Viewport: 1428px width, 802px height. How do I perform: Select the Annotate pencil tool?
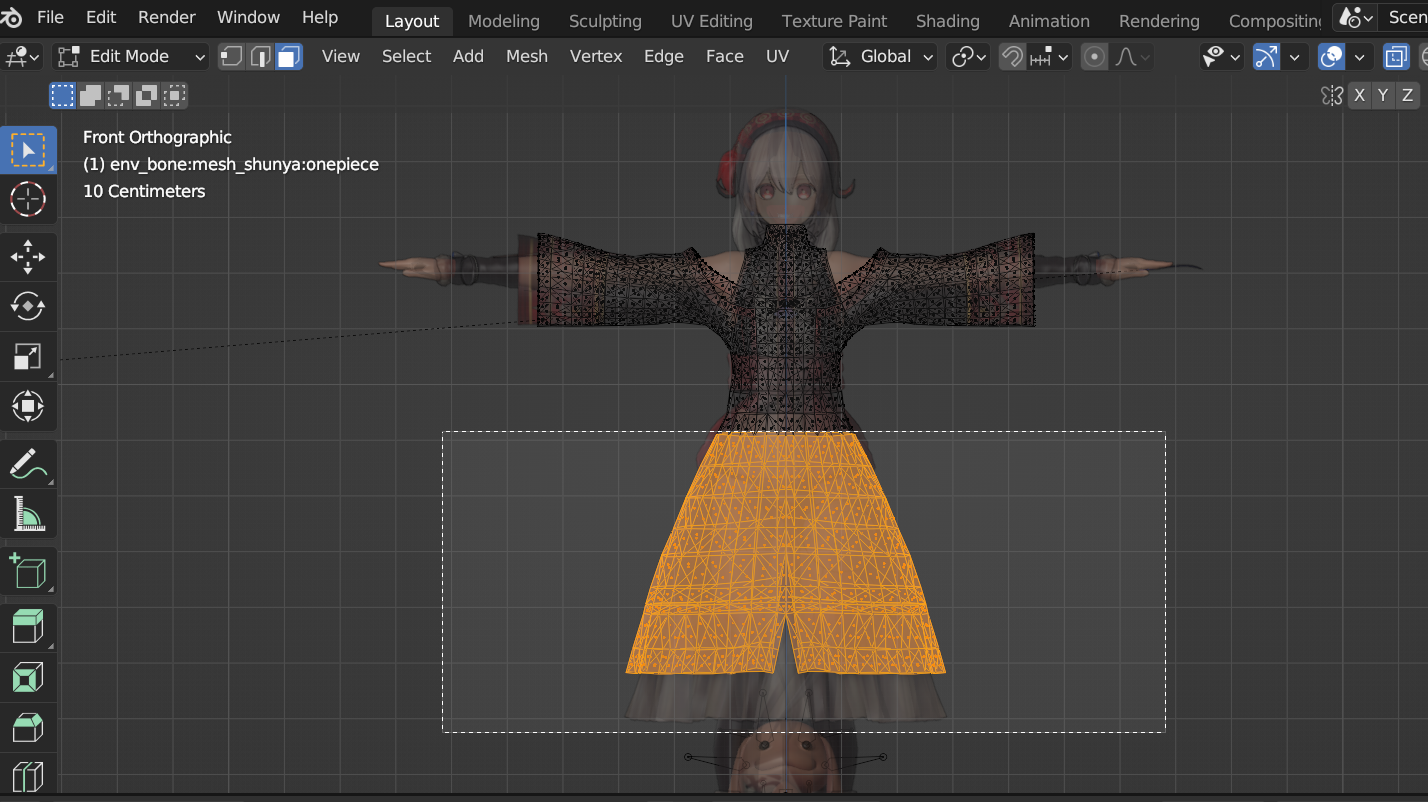click(28, 463)
